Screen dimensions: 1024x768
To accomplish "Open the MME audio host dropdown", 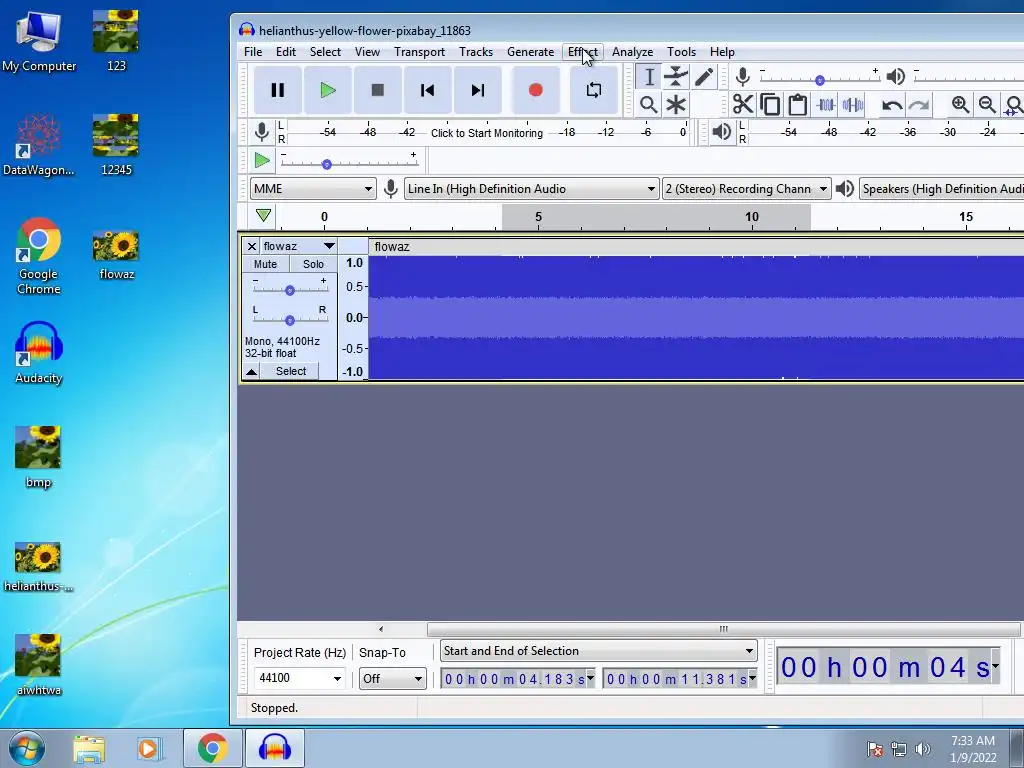I will (313, 189).
